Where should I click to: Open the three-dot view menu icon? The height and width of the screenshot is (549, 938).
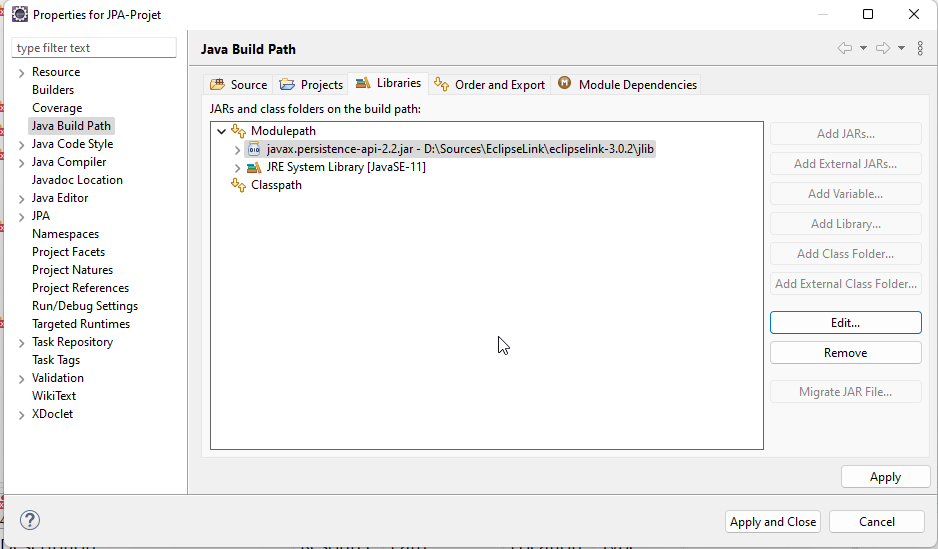click(x=920, y=48)
